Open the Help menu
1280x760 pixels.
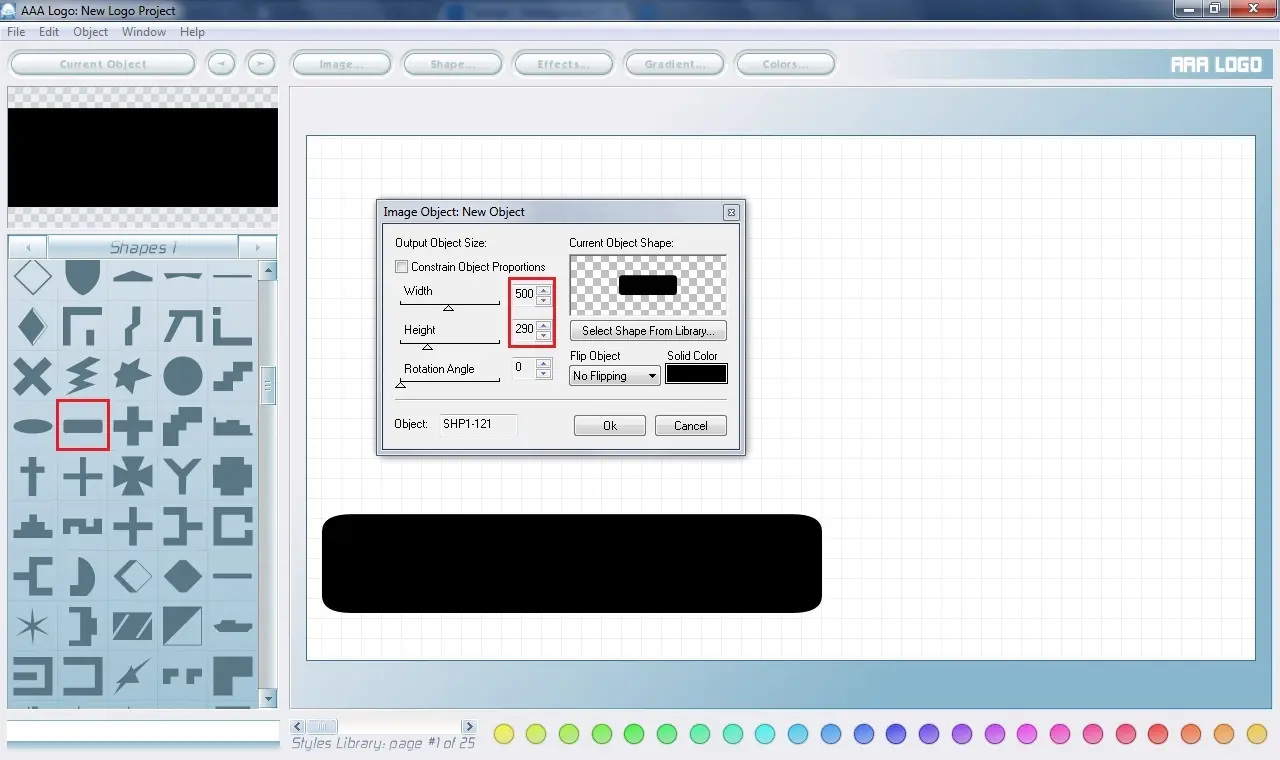point(192,32)
